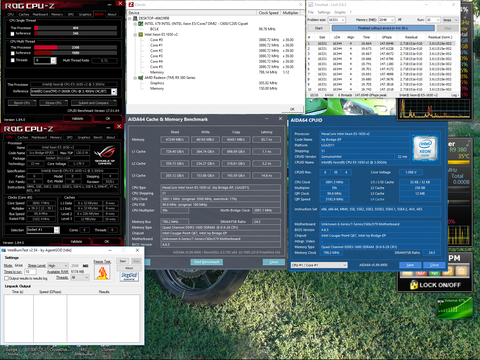
Task: Click the Clocks window title bar icon
Action: coord(131,4)
